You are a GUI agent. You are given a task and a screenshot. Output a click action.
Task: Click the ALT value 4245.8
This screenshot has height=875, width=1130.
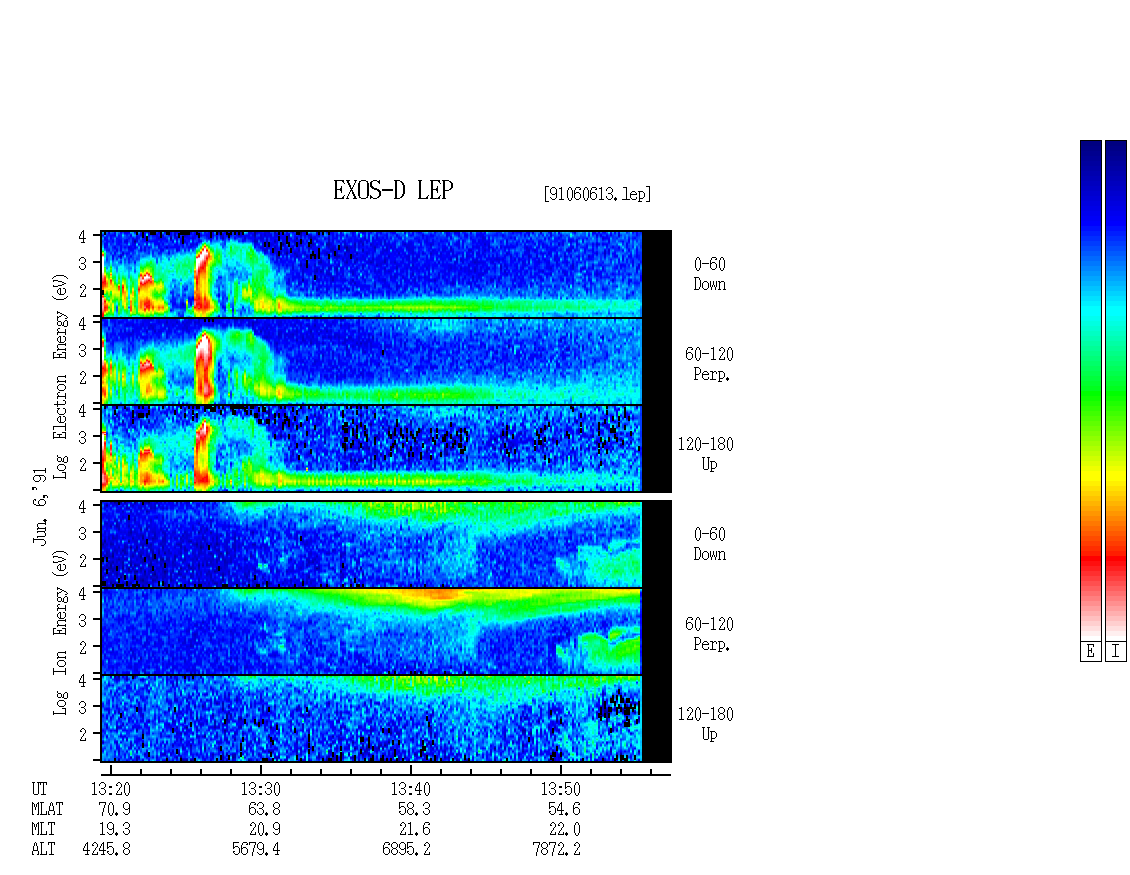pyautogui.click(x=107, y=850)
